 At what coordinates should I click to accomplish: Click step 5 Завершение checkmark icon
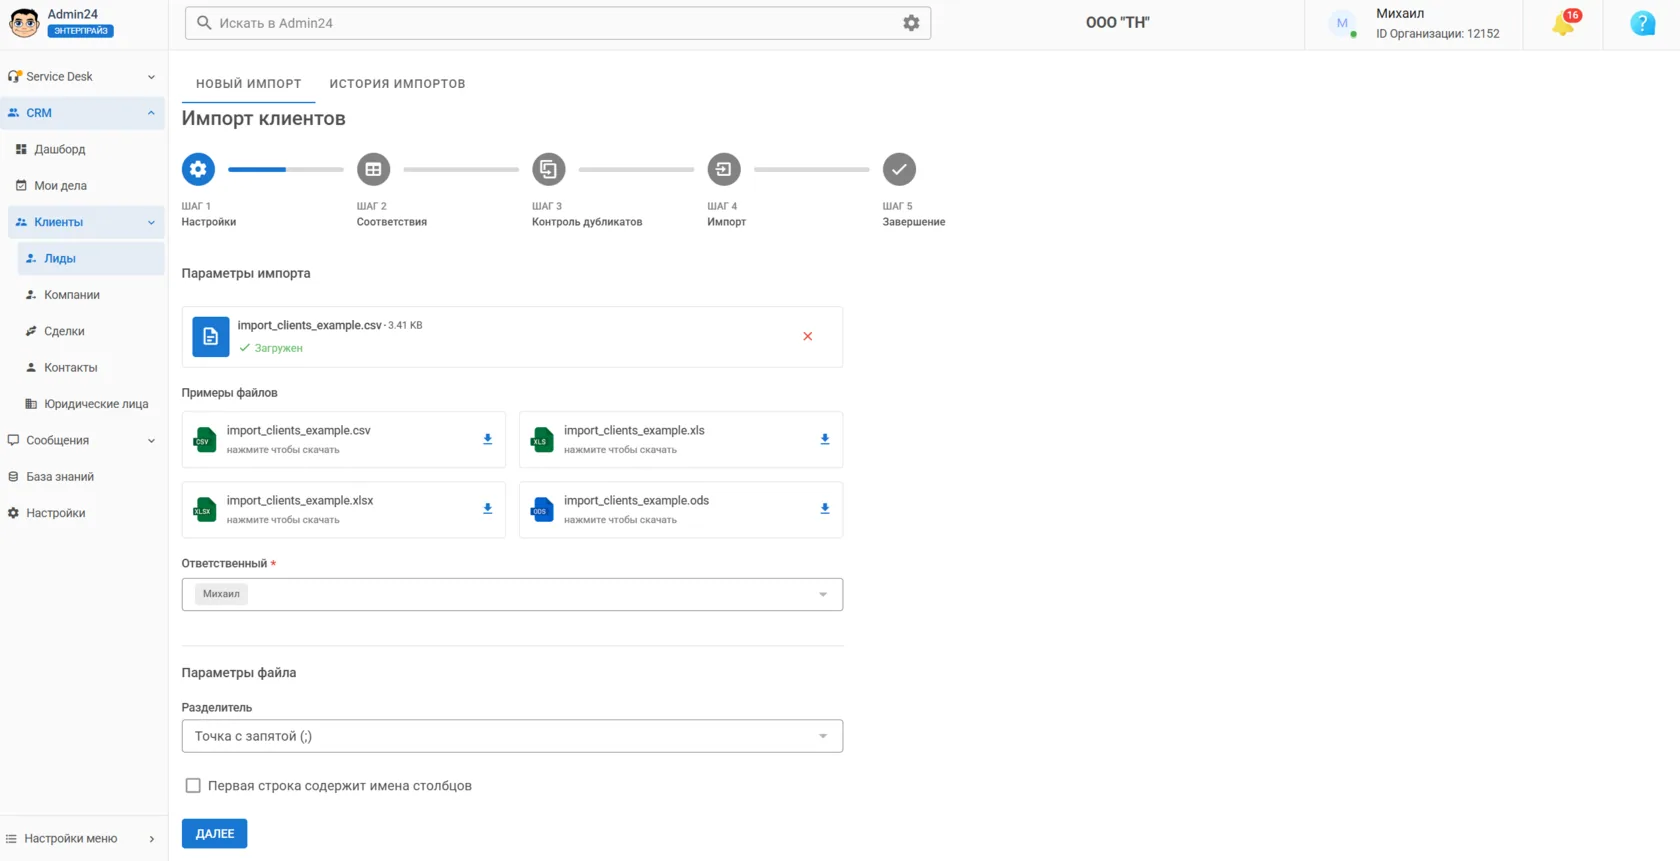[x=899, y=169]
